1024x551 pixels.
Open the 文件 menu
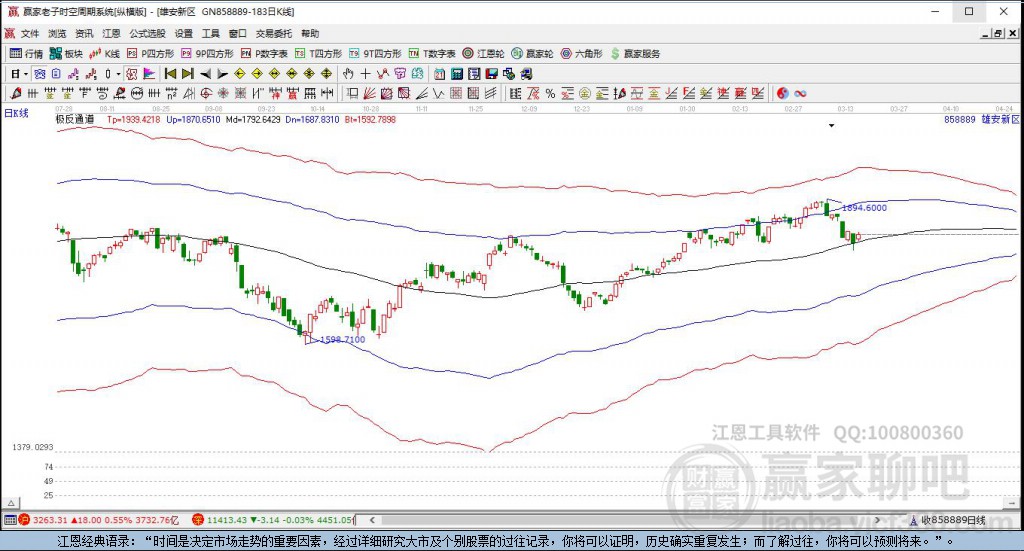30,33
